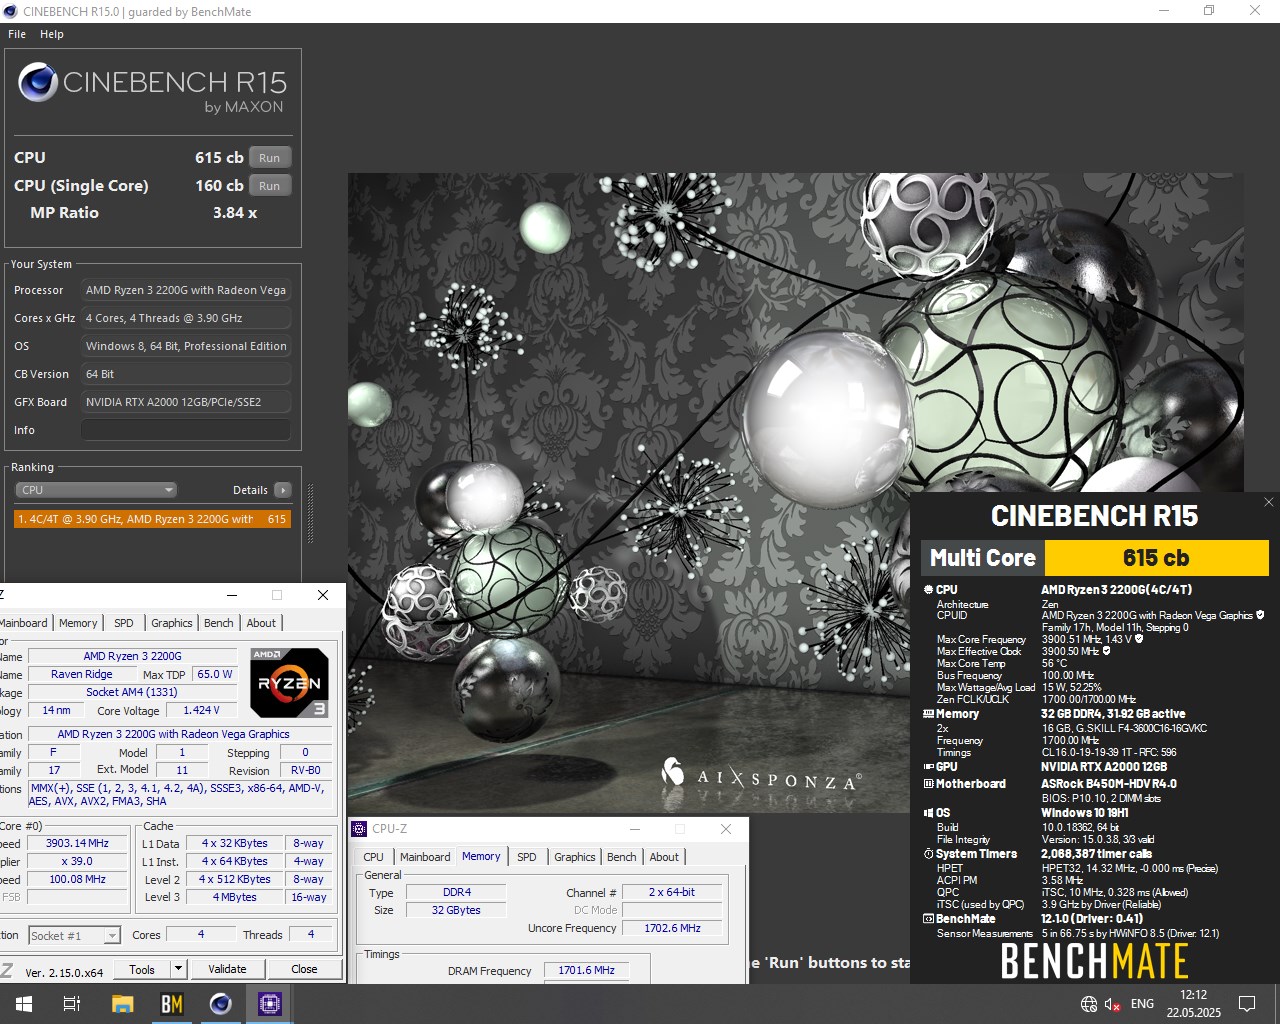Viewport: 1280px width, 1024px height.
Task: Open Task View from the taskbar
Action: click(72, 1004)
